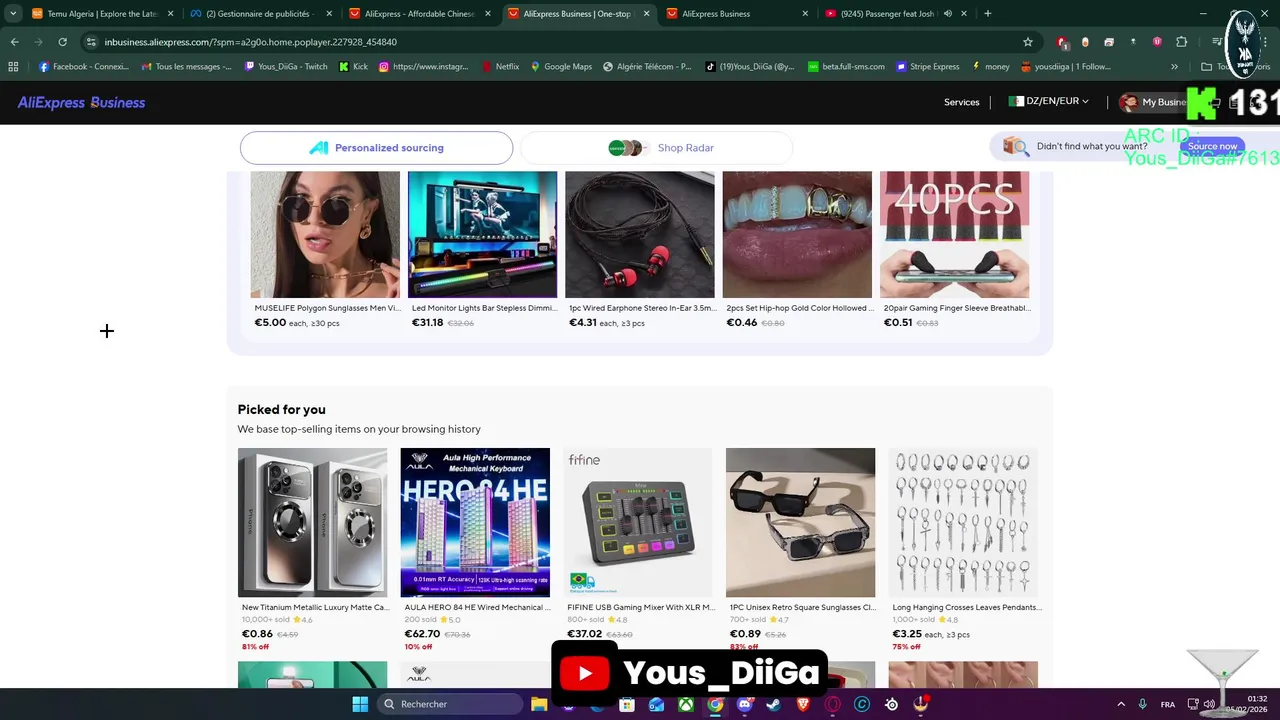The image size is (1280, 720).
Task: Open Xbox app from taskbar
Action: coord(686,704)
